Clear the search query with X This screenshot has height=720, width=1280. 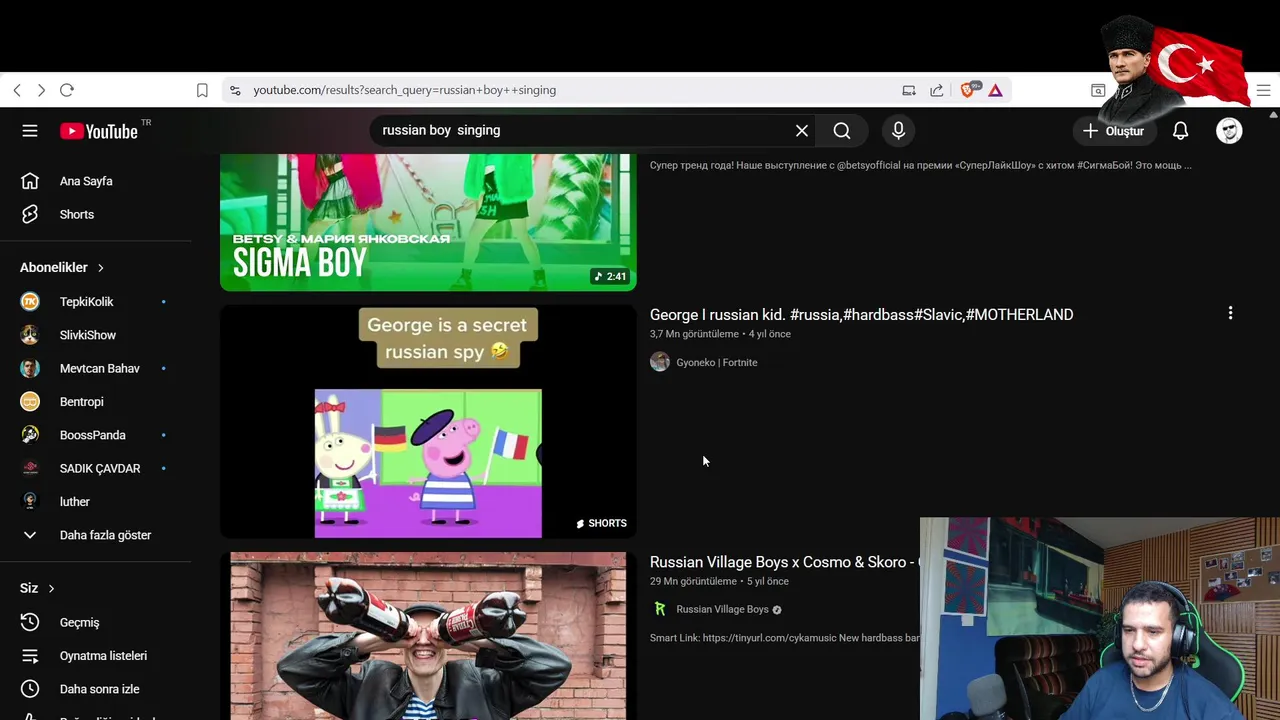pyautogui.click(x=802, y=131)
